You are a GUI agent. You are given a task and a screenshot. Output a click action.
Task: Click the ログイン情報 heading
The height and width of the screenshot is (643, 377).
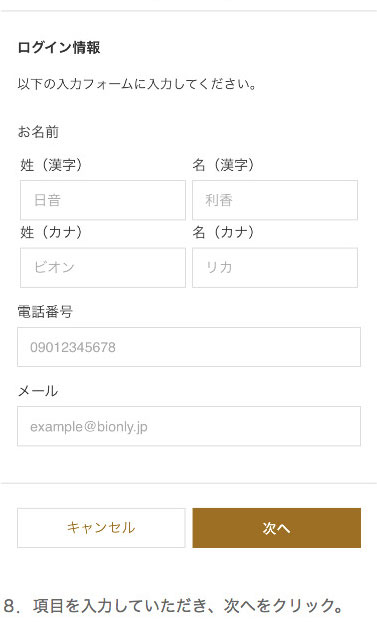tap(59, 48)
